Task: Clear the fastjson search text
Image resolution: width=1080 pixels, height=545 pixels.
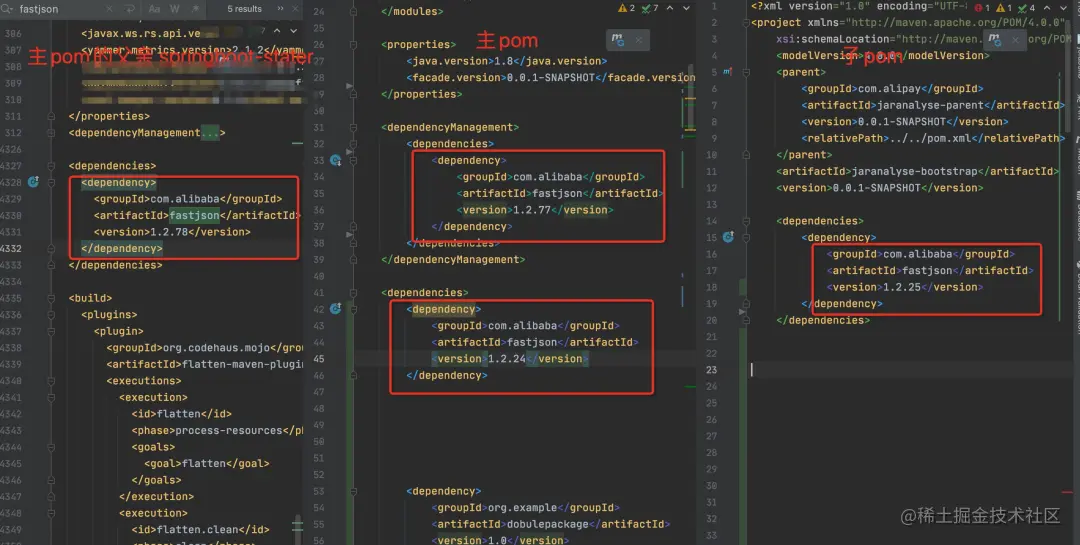Action: 110,9
